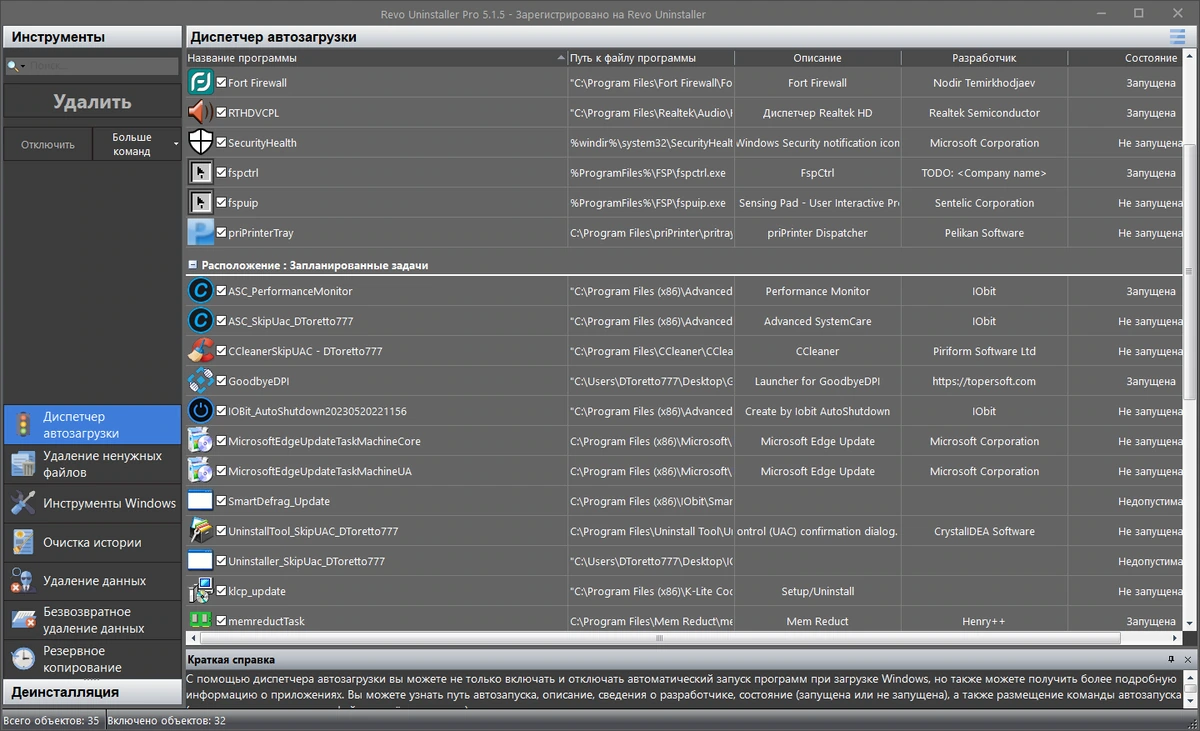Select Диспетчер автозагрузки in sidebar
The height and width of the screenshot is (731, 1200).
click(x=93, y=425)
